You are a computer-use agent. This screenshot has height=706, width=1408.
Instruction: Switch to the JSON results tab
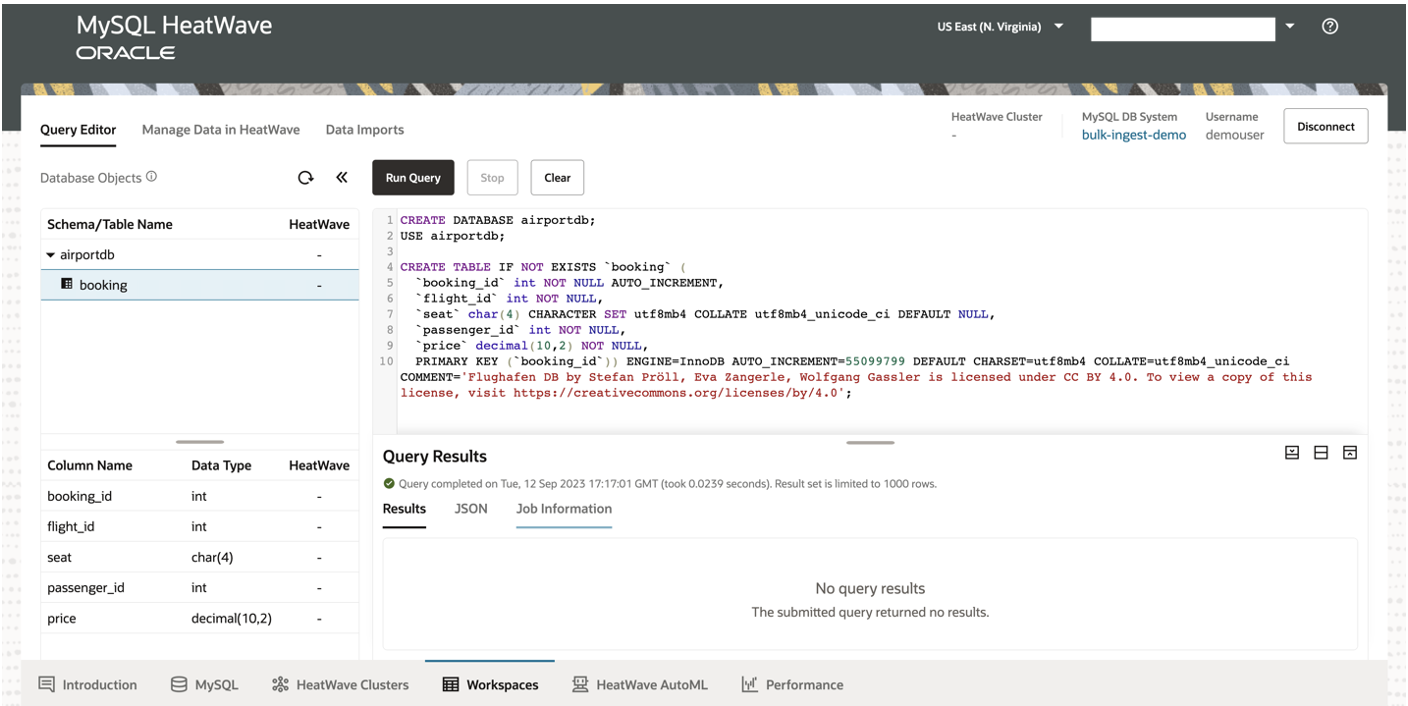[x=471, y=508]
